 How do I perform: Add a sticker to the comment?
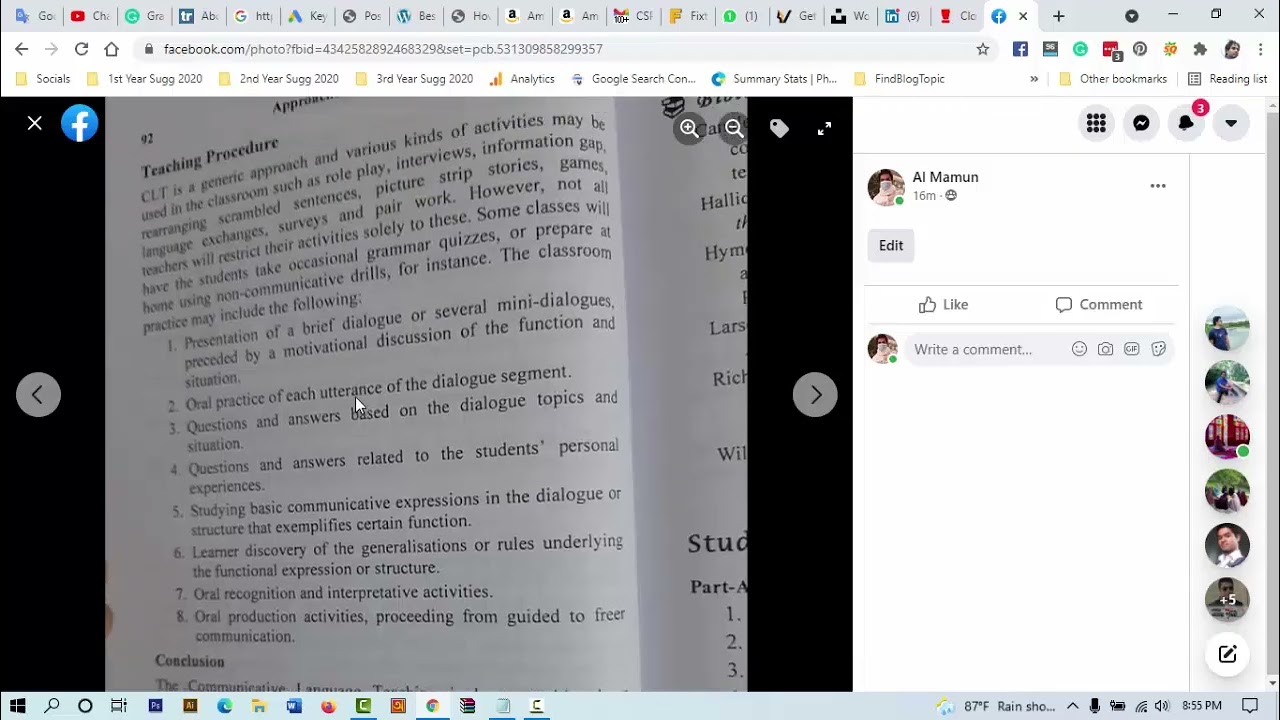(x=1158, y=349)
